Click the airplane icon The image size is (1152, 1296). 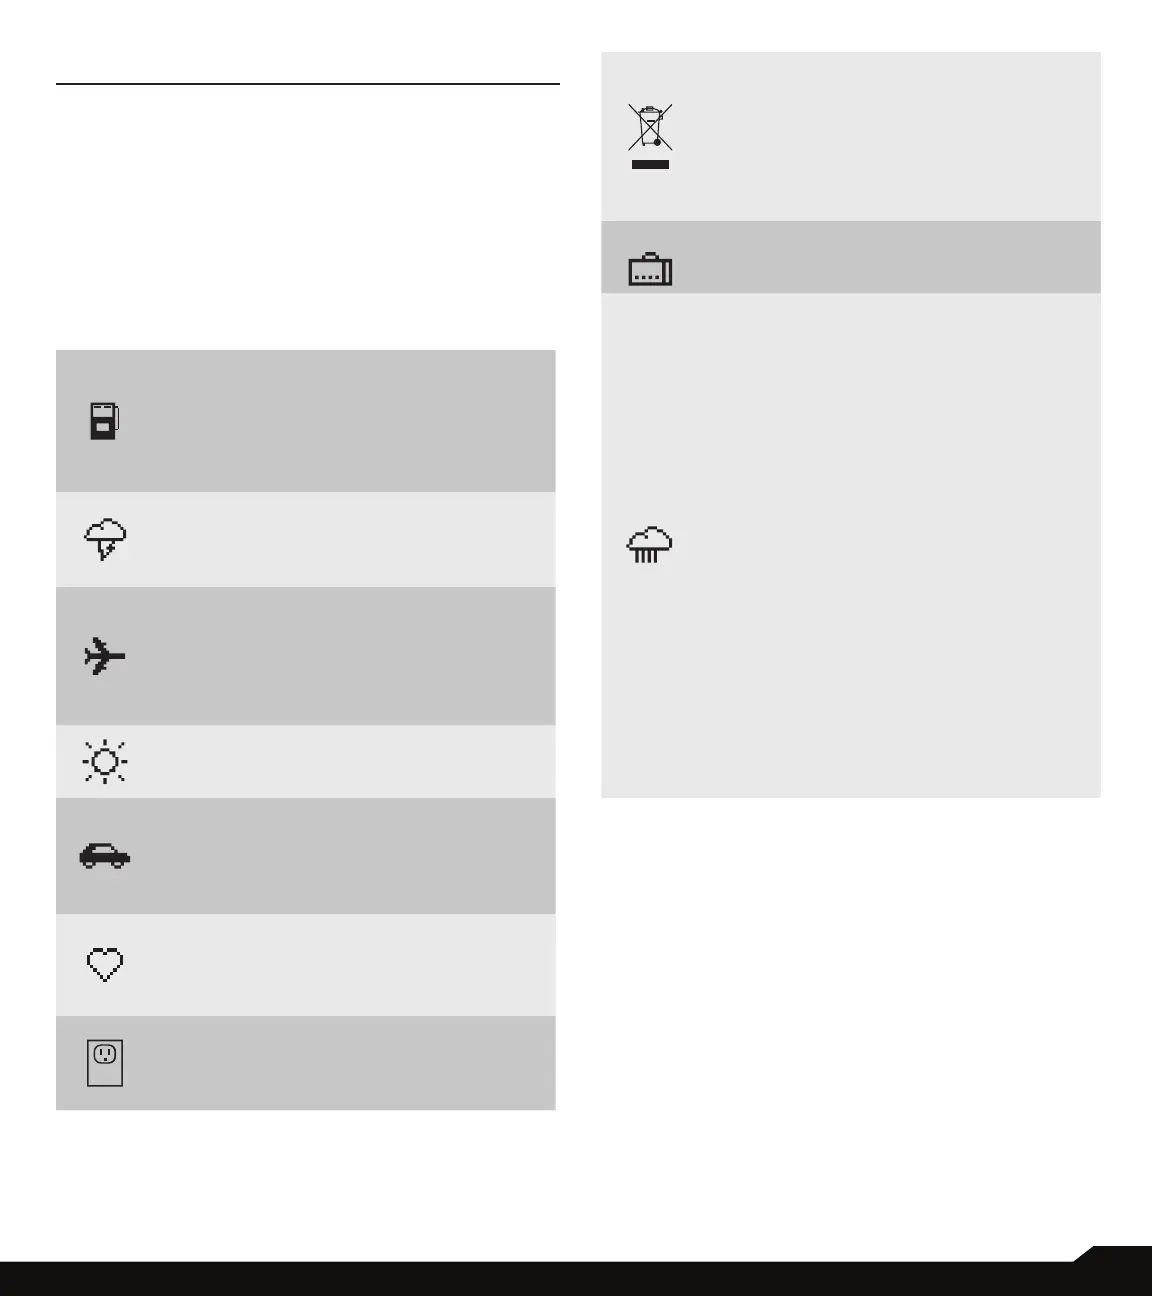105,656
